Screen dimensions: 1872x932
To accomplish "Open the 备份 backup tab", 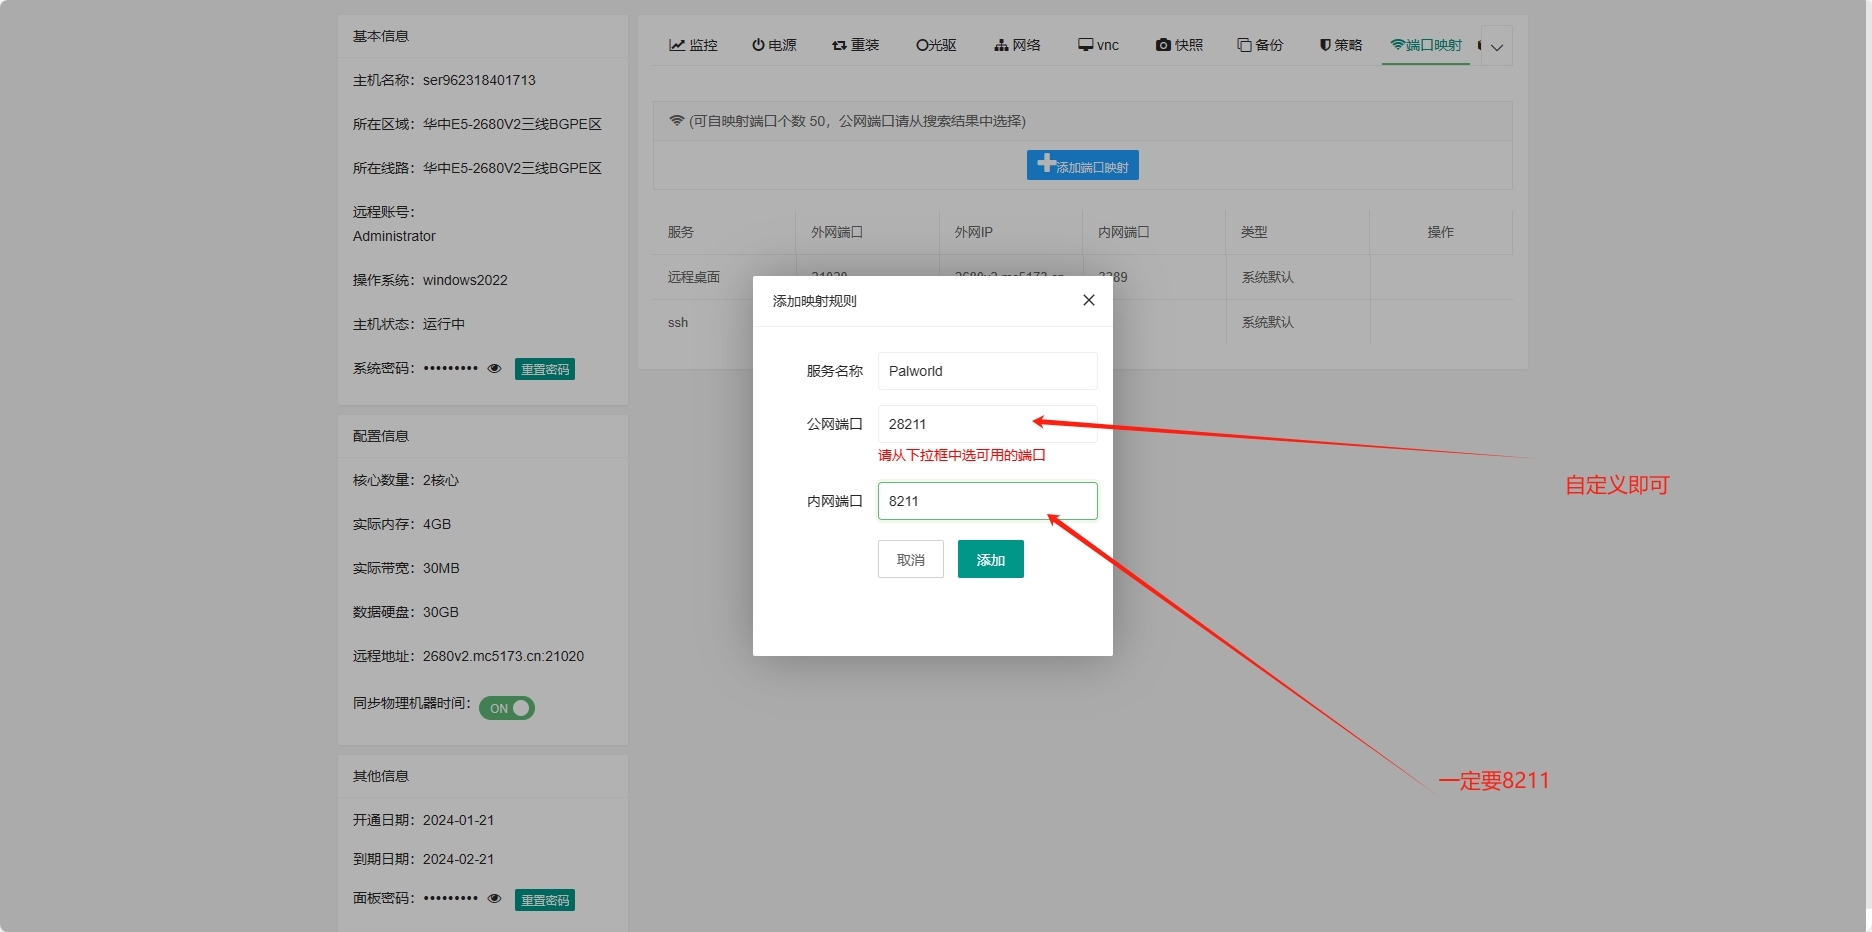I will [x=1260, y=45].
